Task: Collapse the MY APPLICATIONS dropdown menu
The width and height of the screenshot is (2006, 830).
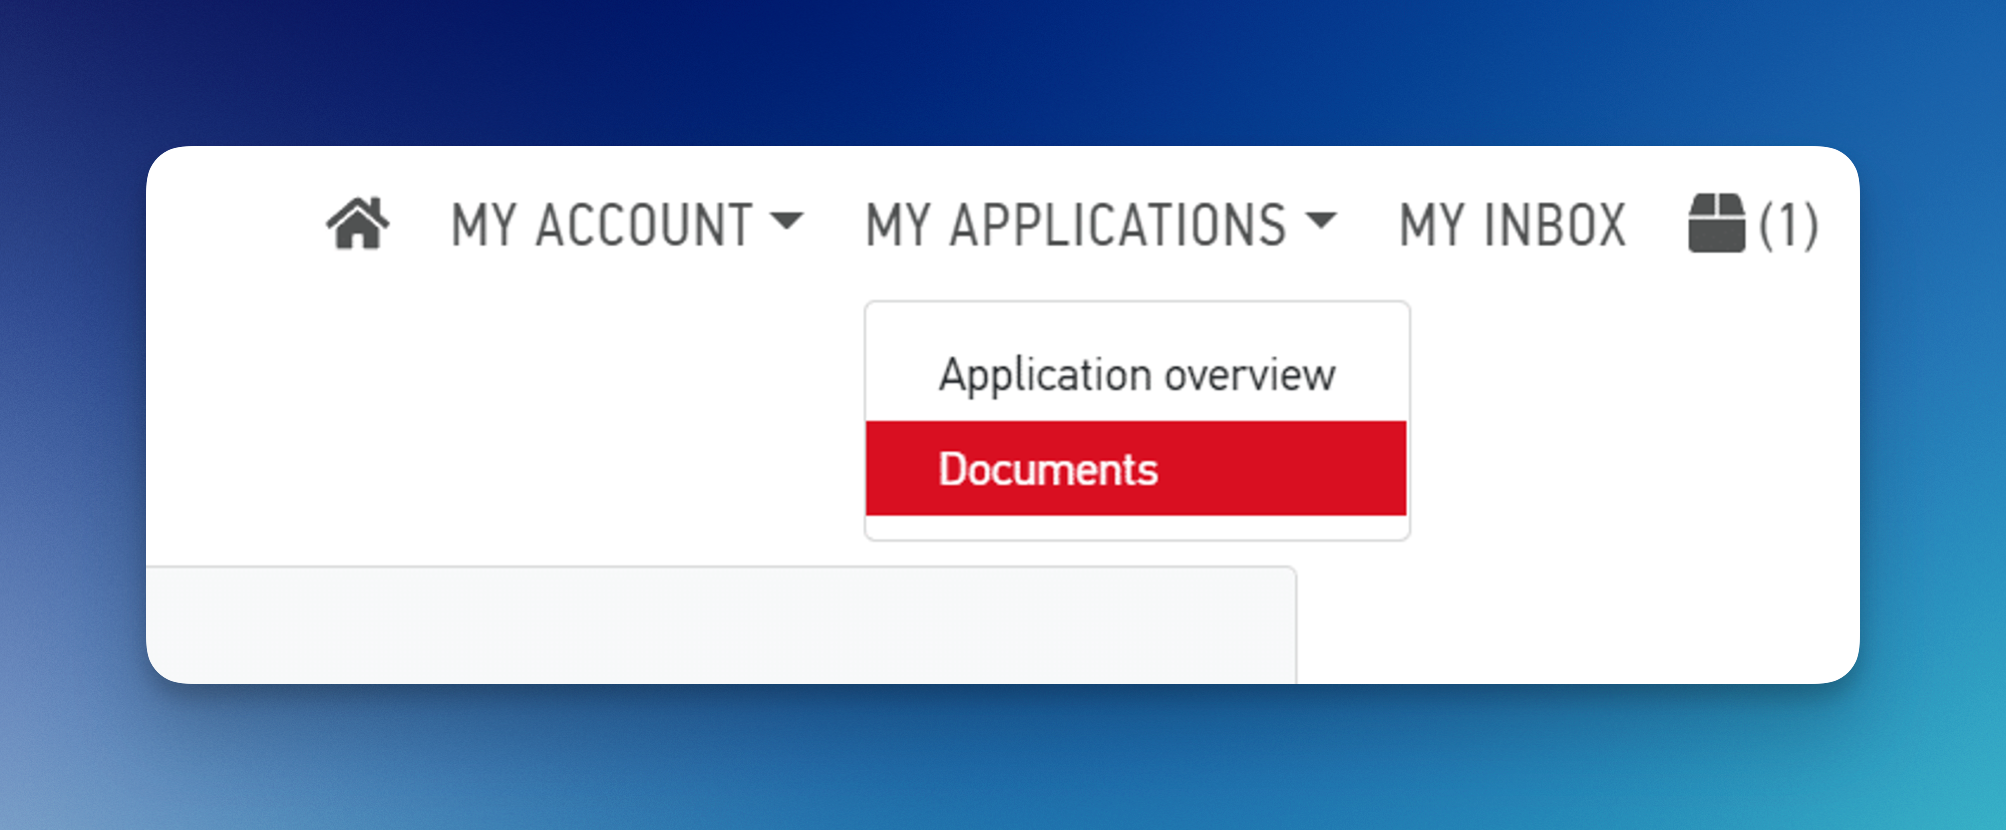Action: (1101, 224)
